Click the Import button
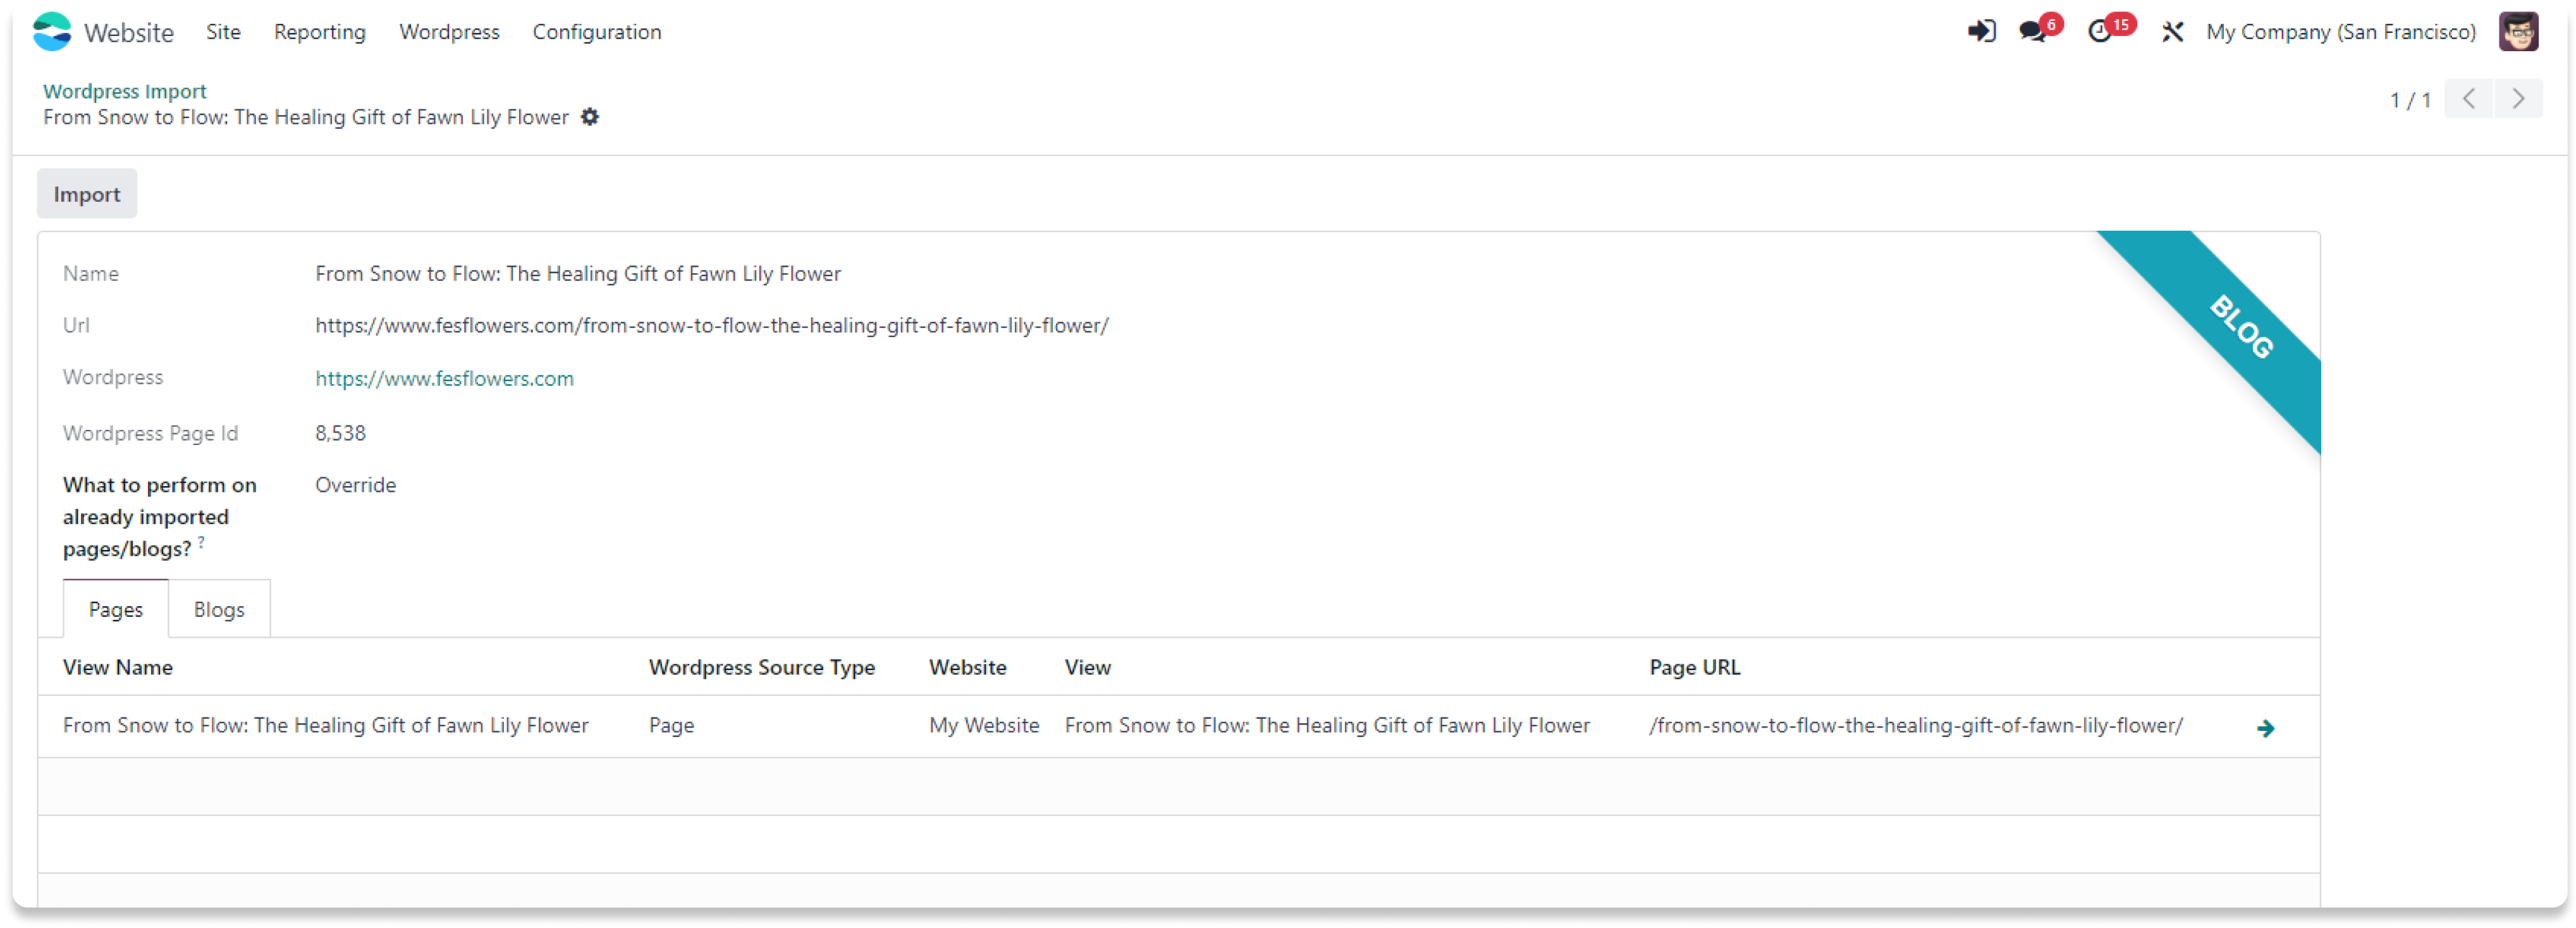The width and height of the screenshot is (2576, 928). [87, 194]
